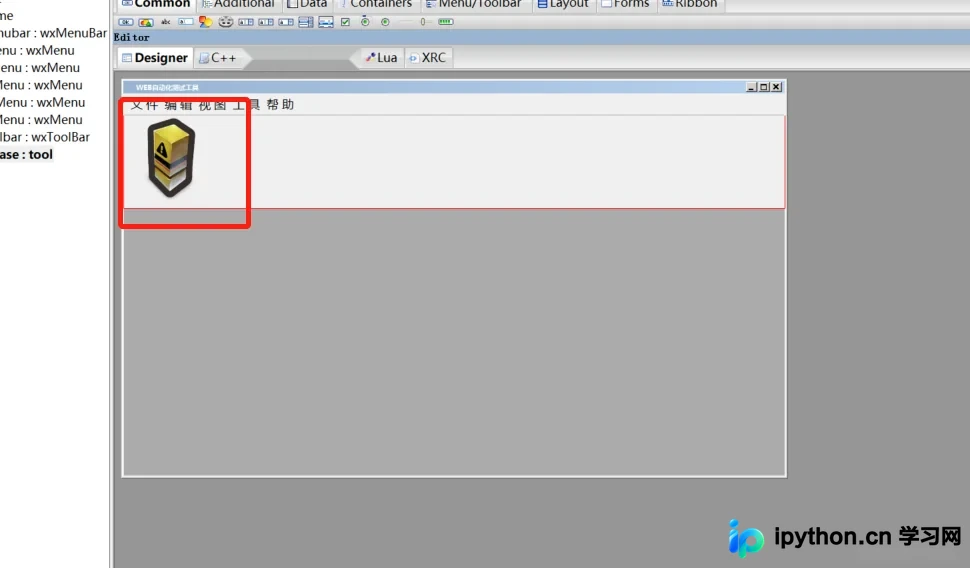The image size is (970, 568).
Task: Open the 视图 menu in designed frame
Action: tap(212, 105)
